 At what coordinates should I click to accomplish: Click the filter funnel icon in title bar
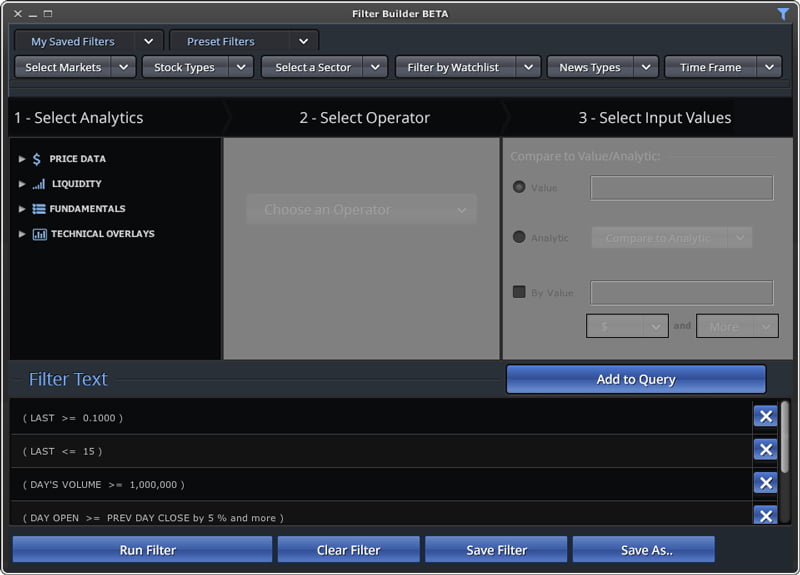(783, 14)
